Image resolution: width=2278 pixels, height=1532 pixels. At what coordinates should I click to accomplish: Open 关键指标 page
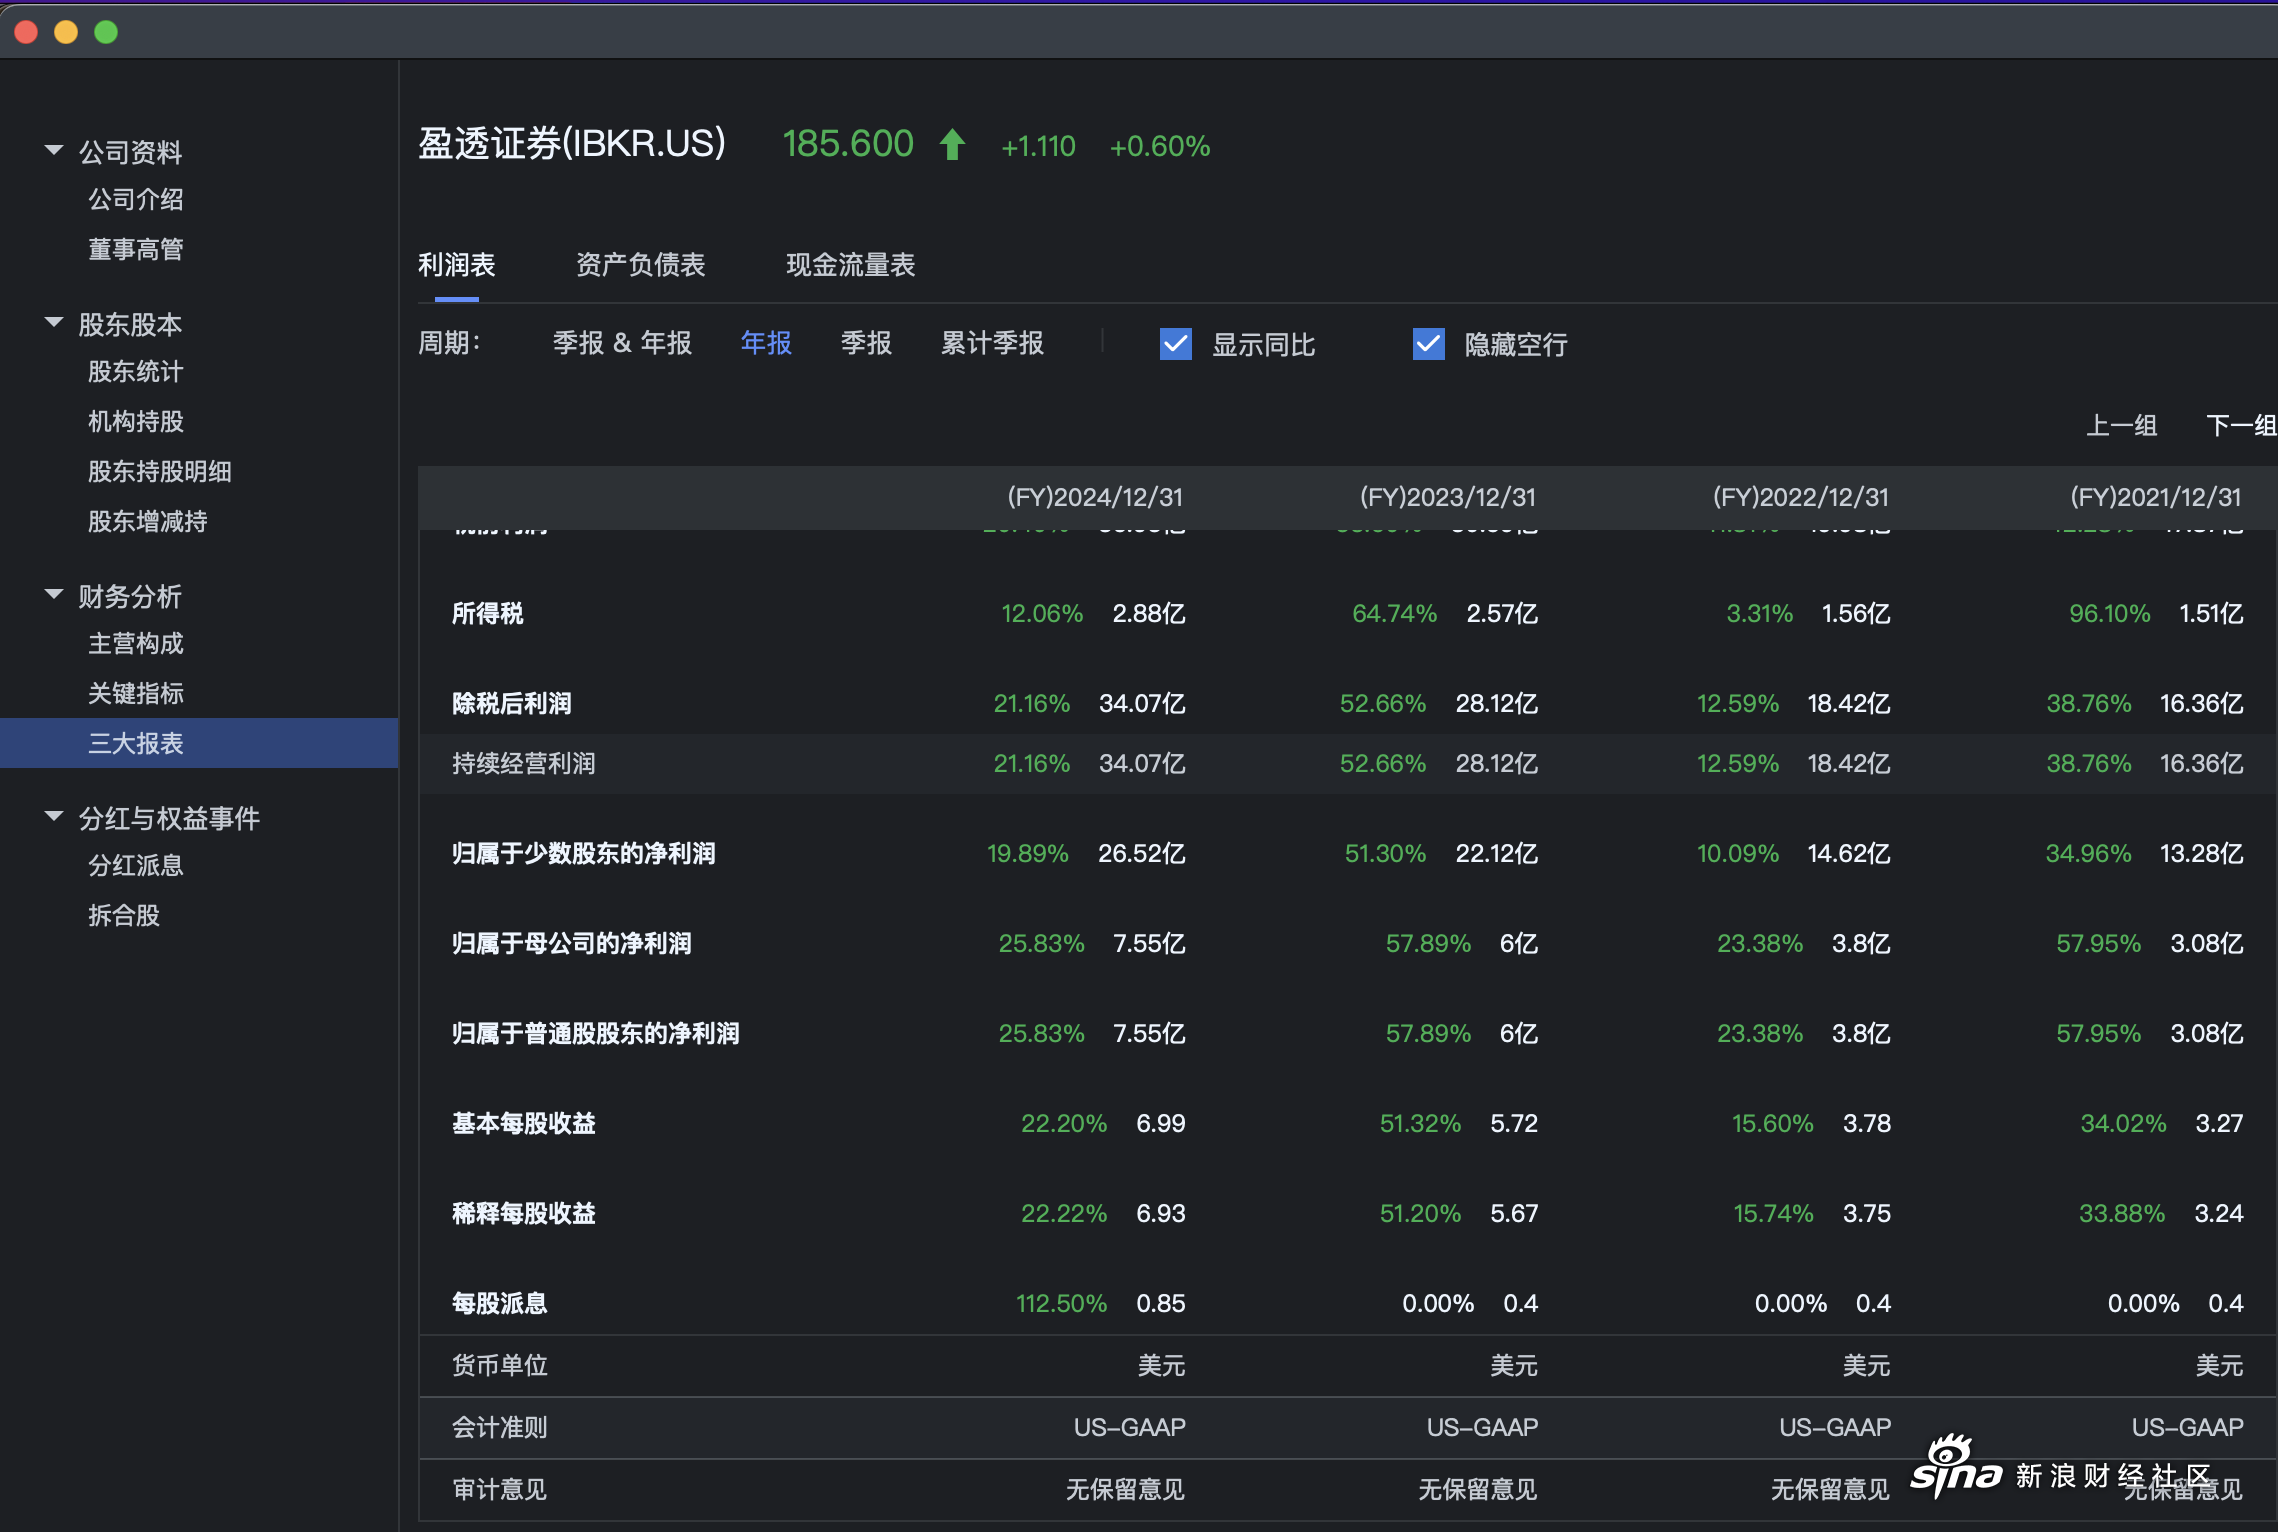(x=136, y=693)
